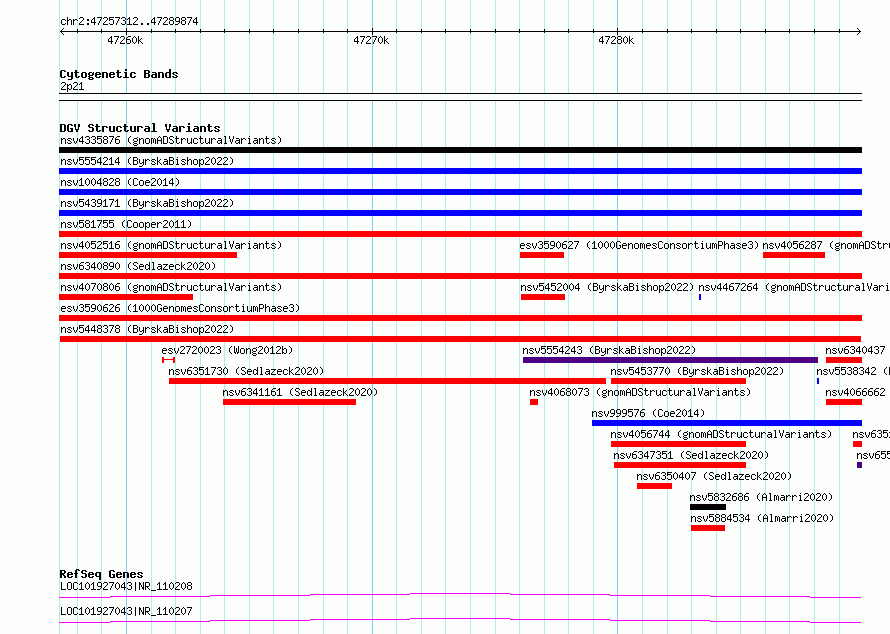Open nsv581755 Cooper2011 variant label
The width and height of the screenshot is (890, 634).
pos(126,224)
